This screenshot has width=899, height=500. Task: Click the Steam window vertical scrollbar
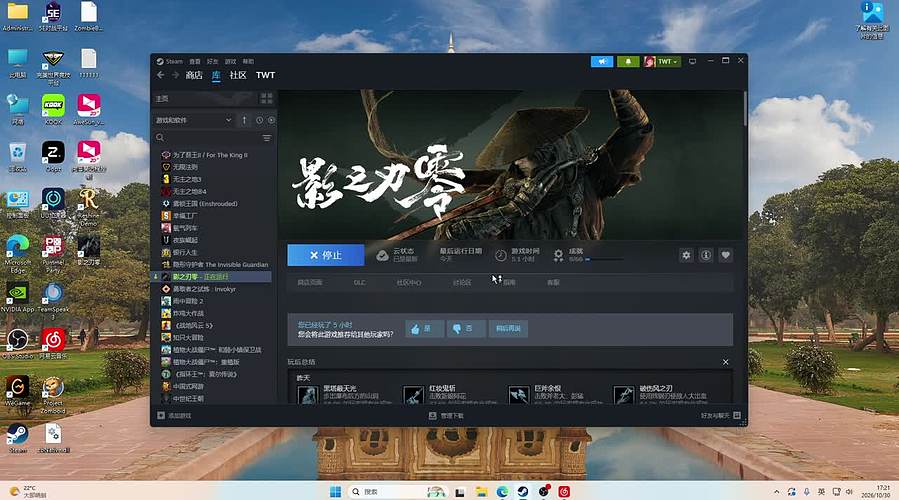pos(745,109)
